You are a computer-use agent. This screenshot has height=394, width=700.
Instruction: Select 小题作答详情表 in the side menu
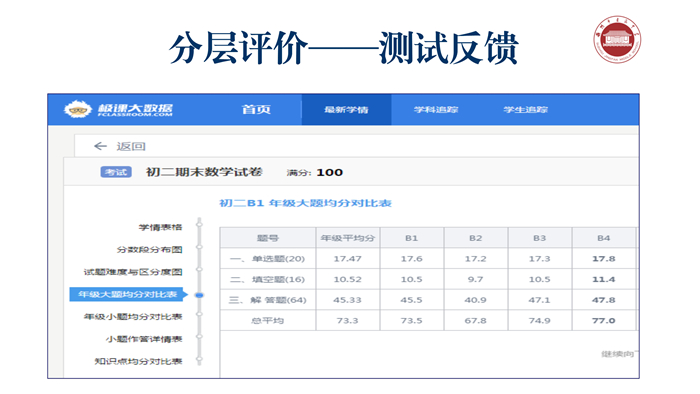144,339
